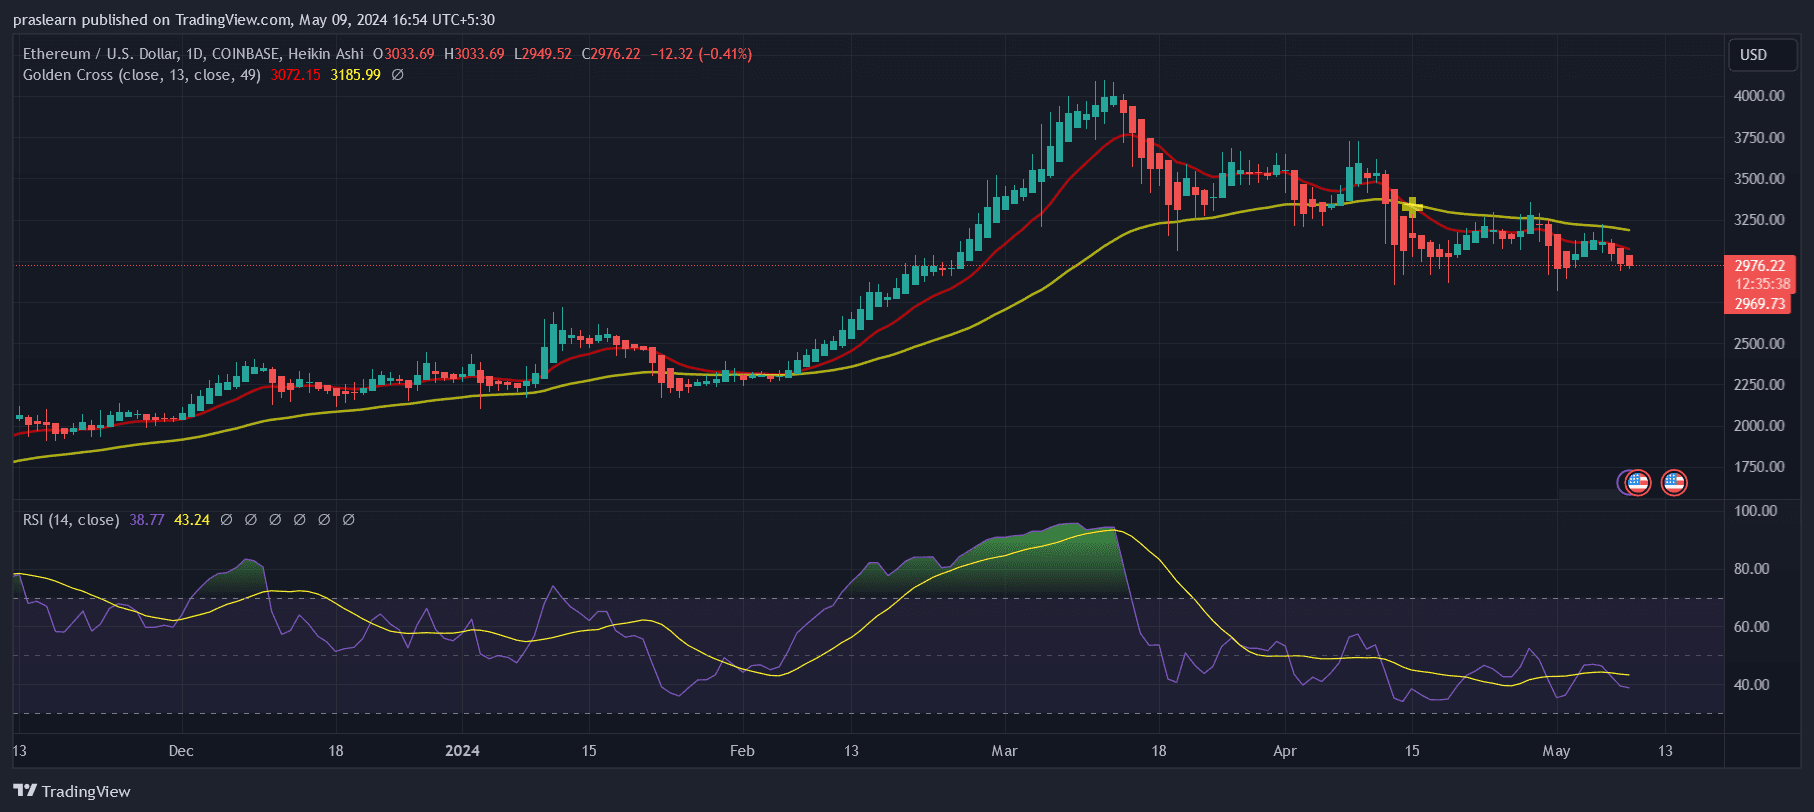Click the 18 date label following Mar
Viewport: 1814px width, 812px height.
pos(1159,751)
